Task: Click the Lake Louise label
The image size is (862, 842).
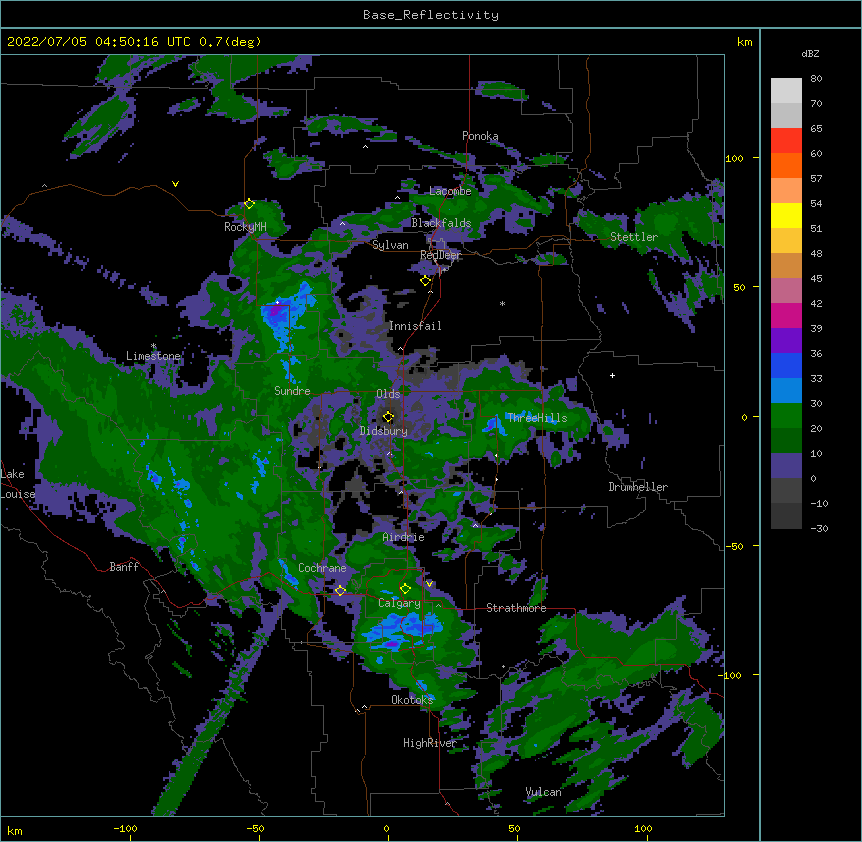Action: point(18,484)
